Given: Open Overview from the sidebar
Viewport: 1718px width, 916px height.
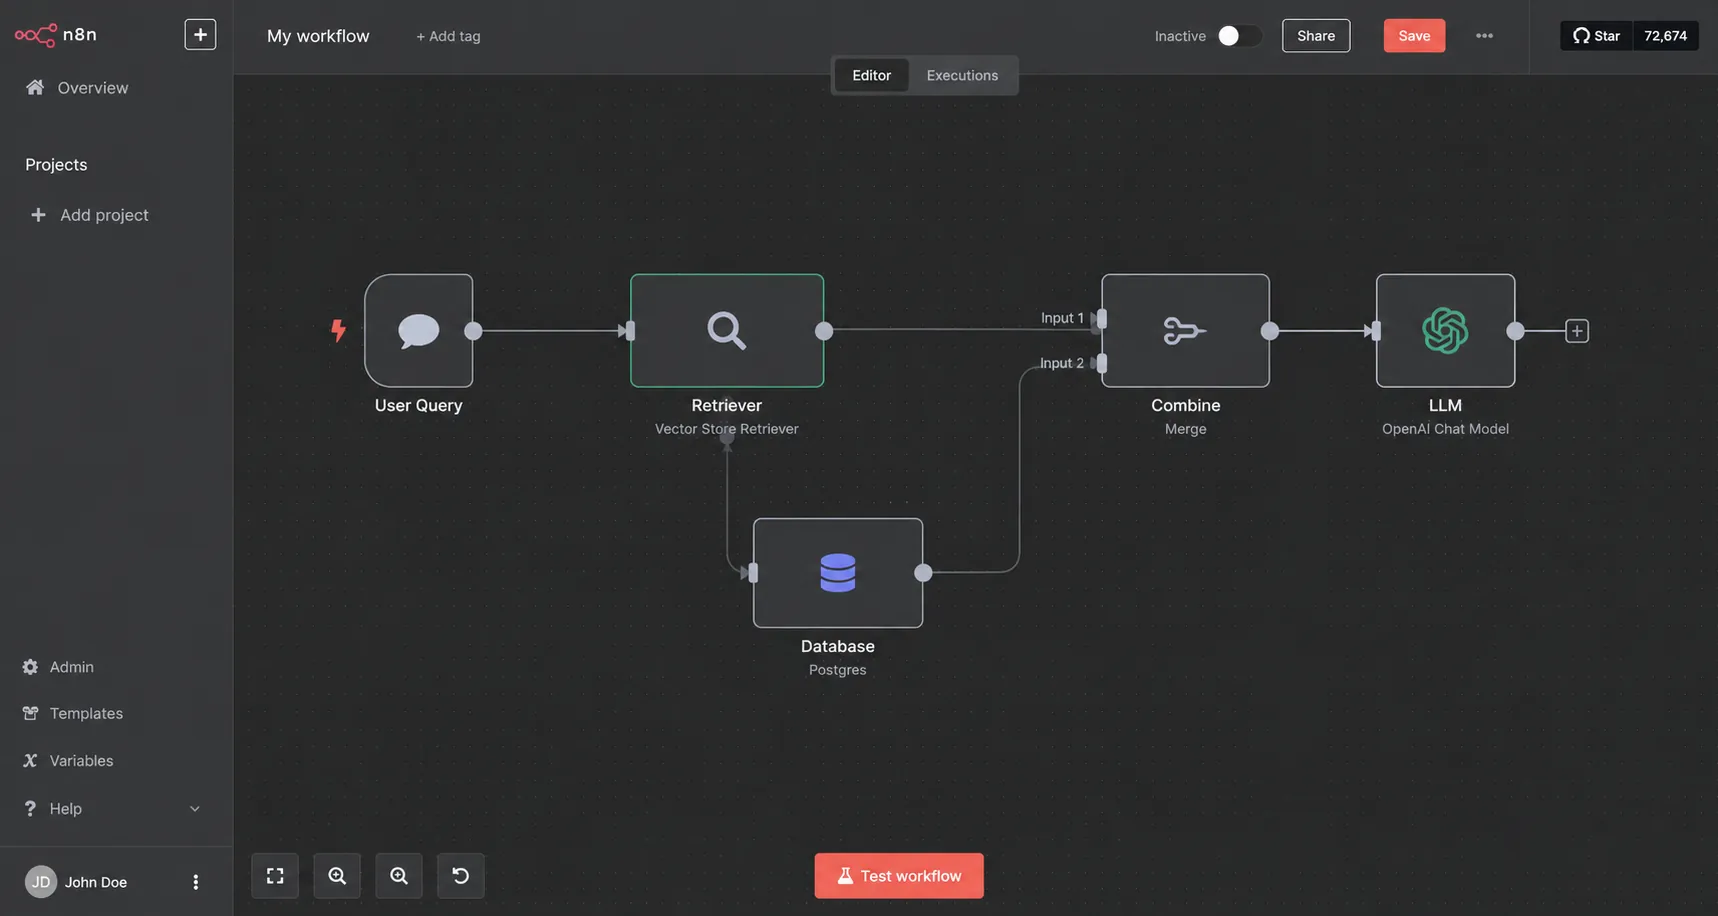Looking at the screenshot, I should [x=77, y=88].
